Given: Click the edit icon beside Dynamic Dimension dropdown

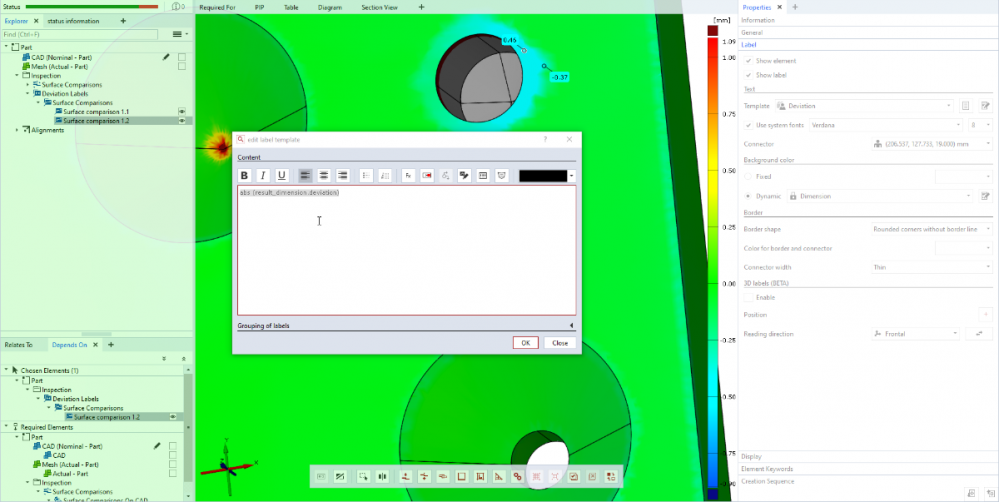Looking at the screenshot, I should 986,196.
